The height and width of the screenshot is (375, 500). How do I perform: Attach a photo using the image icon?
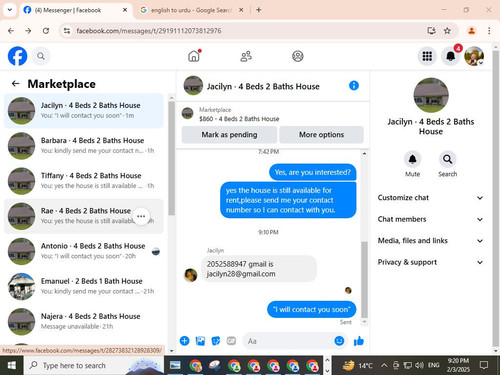point(200,341)
